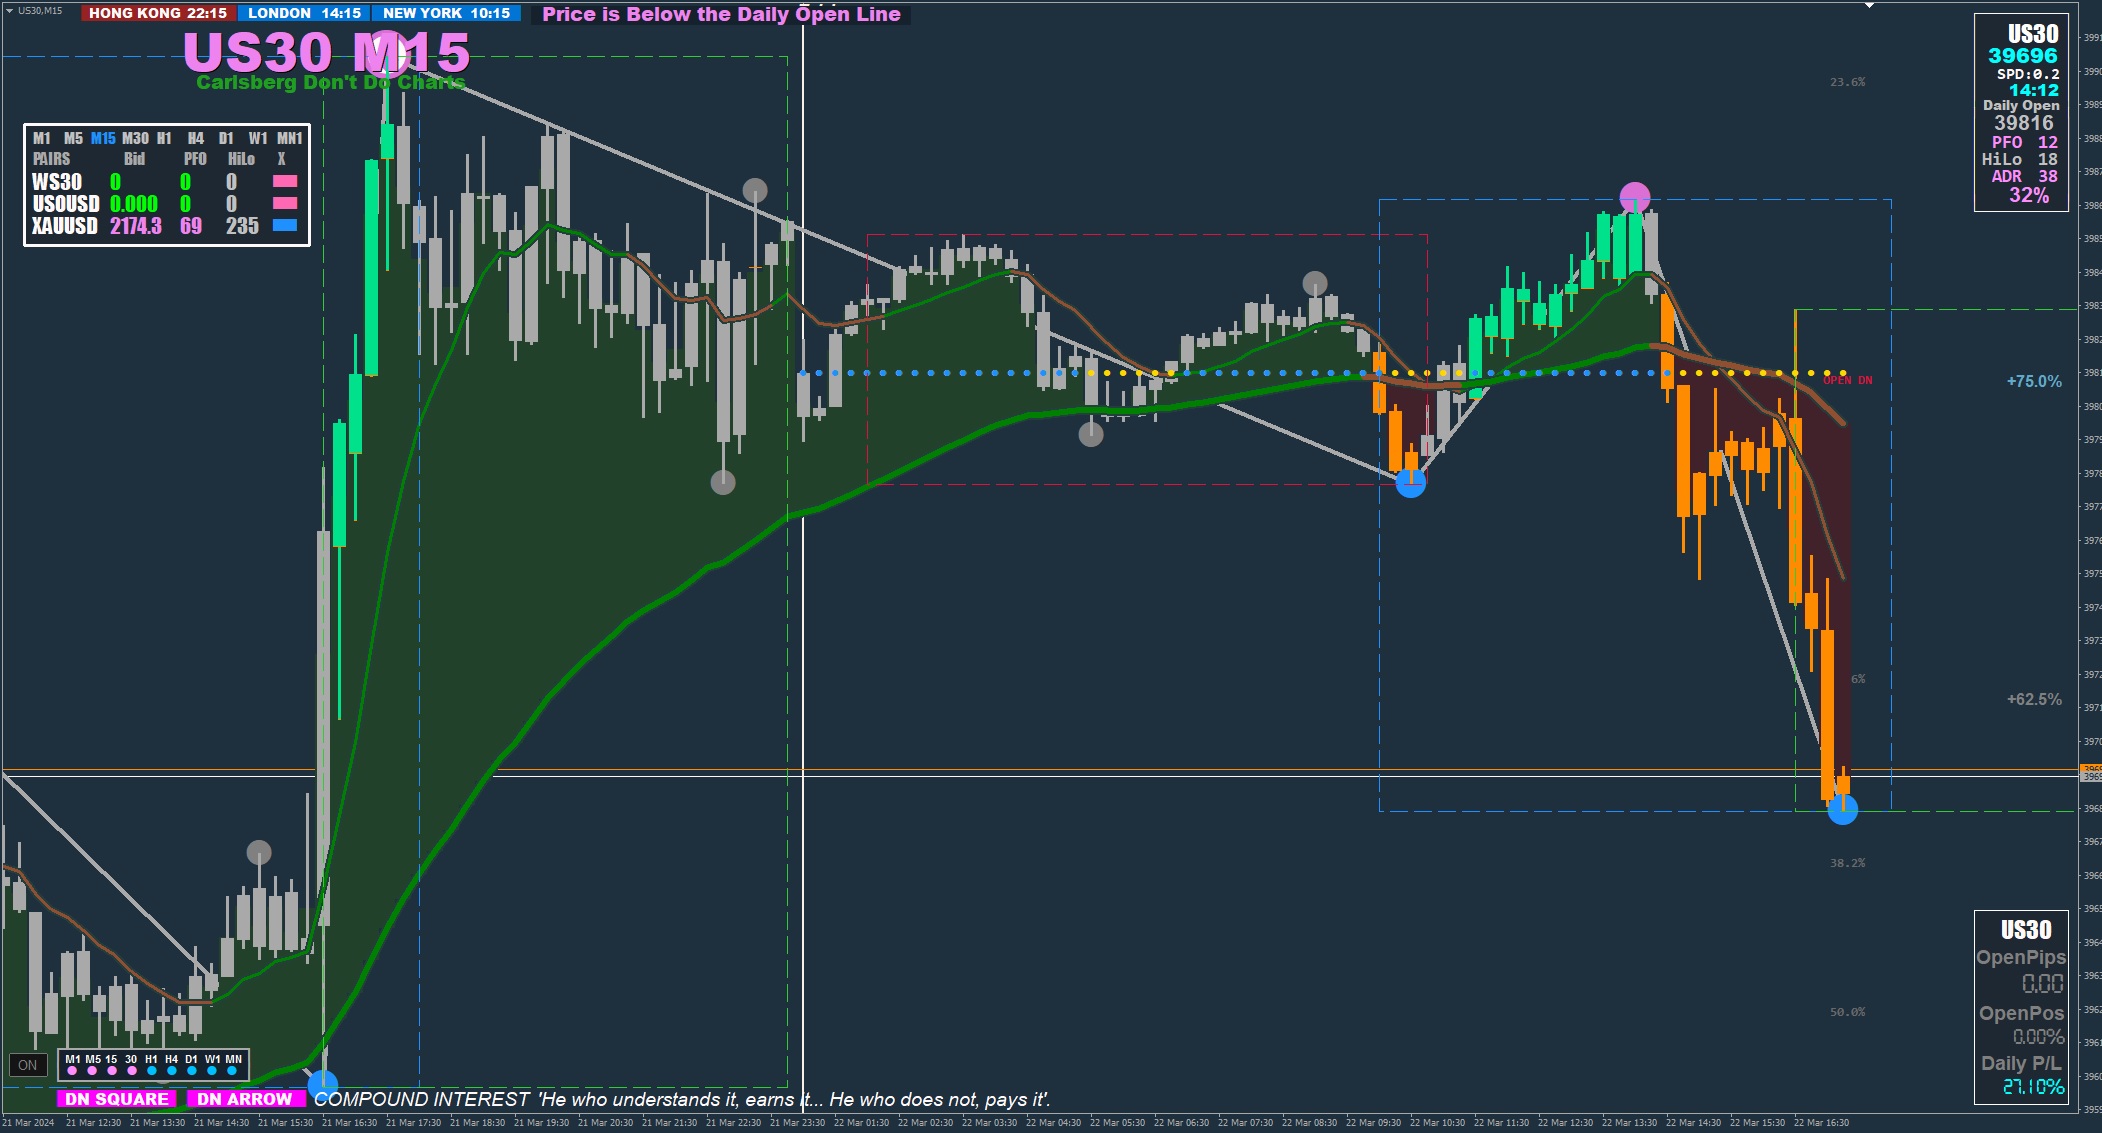Click the blue swing-low circle near 22 Mar 10:00

[x=1410, y=483]
